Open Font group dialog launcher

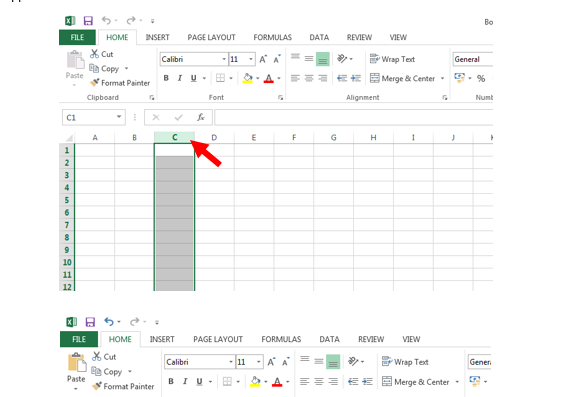(280, 98)
